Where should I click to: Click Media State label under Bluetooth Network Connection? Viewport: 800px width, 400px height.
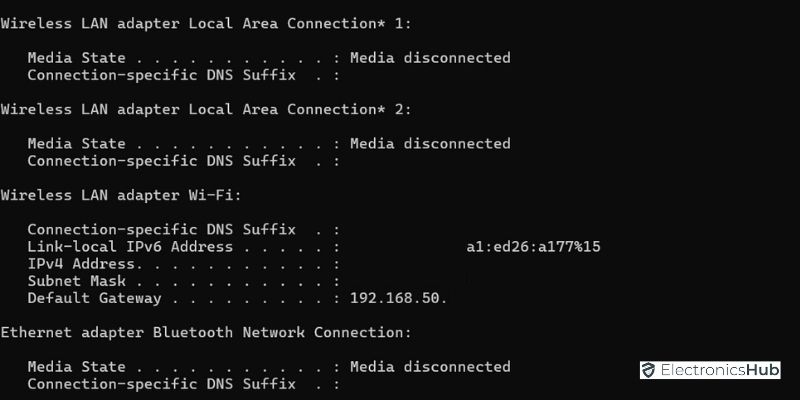pos(76,367)
